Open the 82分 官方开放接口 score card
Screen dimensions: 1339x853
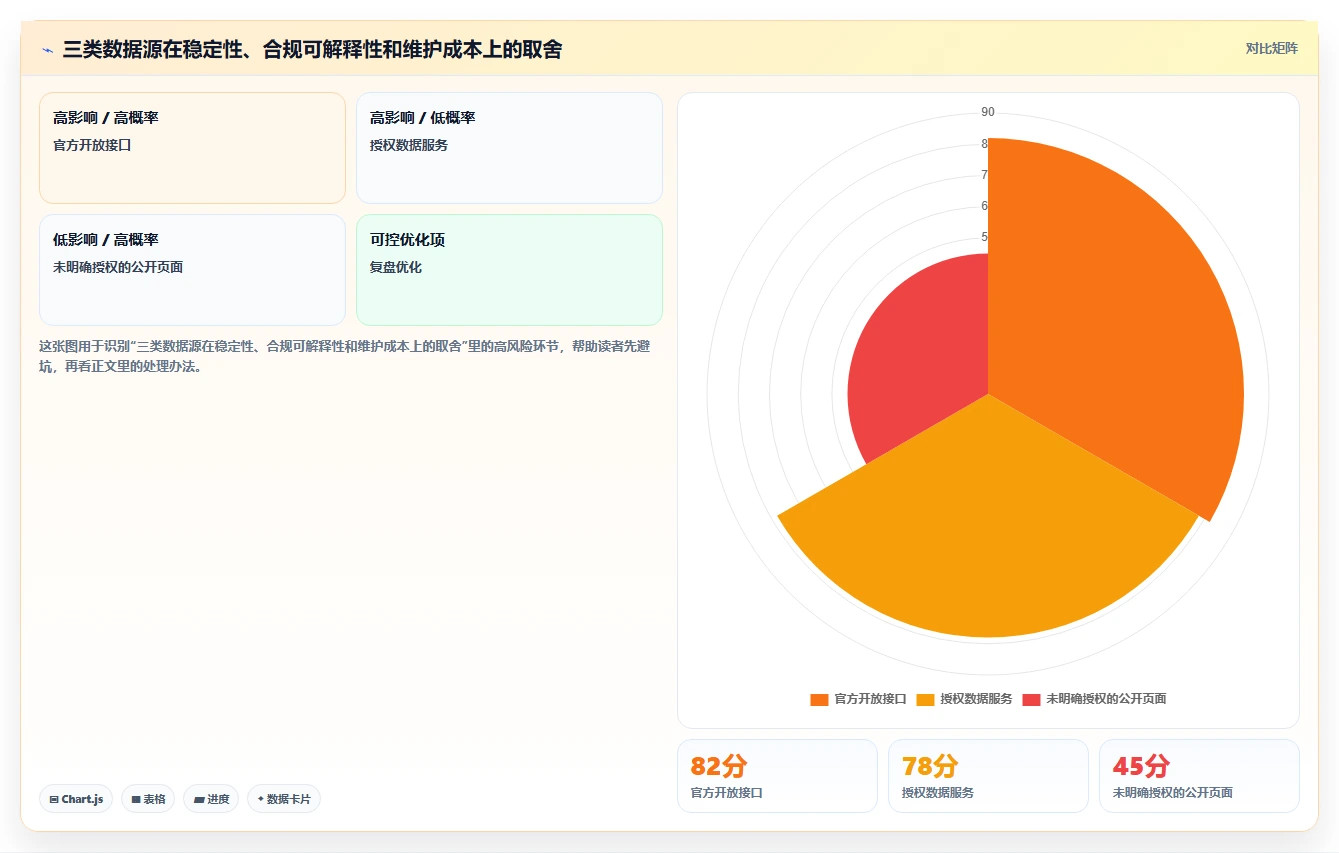777,776
